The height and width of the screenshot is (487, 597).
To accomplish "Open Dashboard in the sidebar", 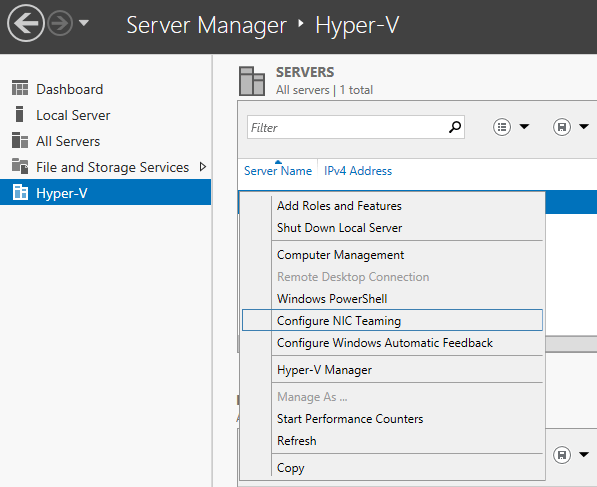I will coord(70,89).
